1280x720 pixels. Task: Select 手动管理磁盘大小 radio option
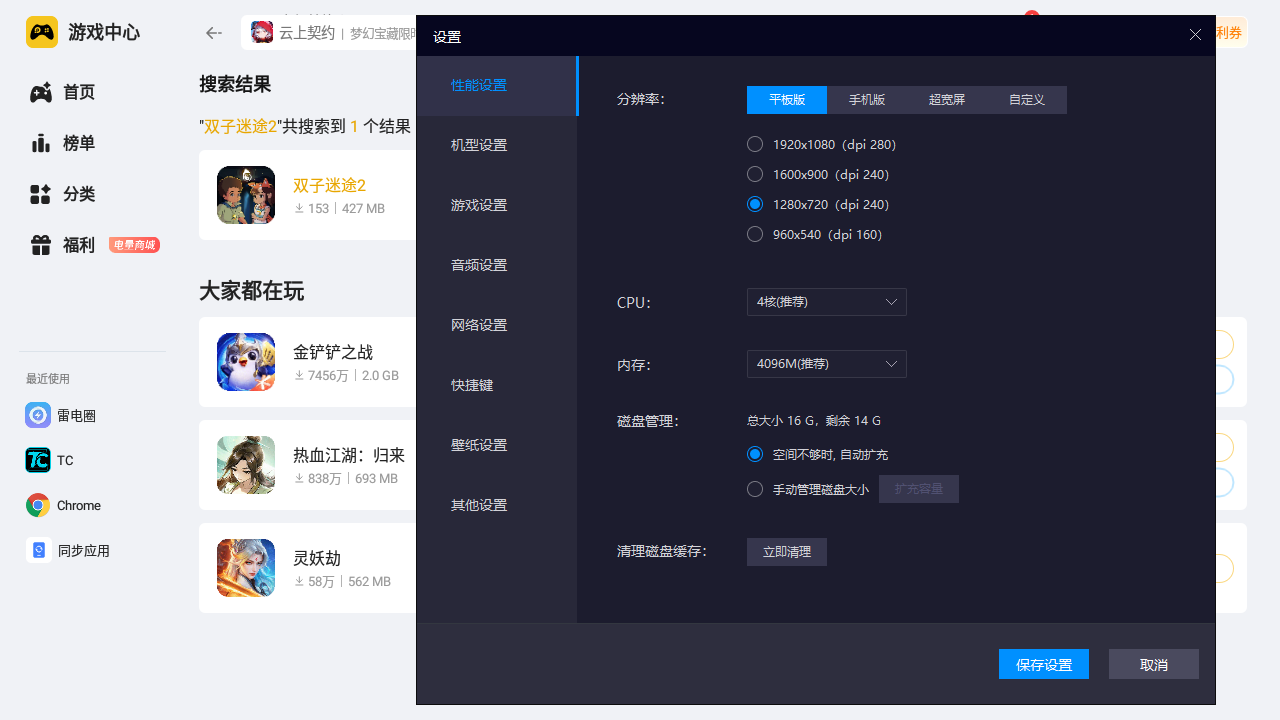[x=755, y=489]
